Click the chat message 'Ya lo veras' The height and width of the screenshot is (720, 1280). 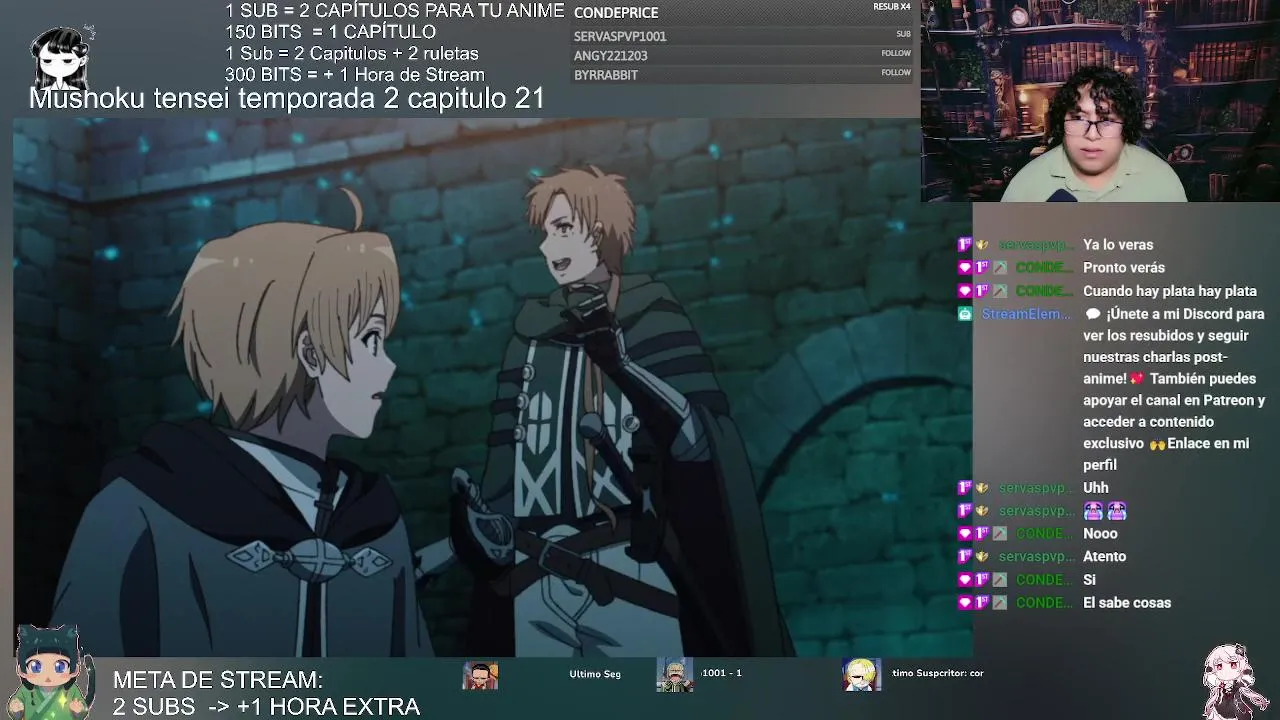click(x=1118, y=245)
